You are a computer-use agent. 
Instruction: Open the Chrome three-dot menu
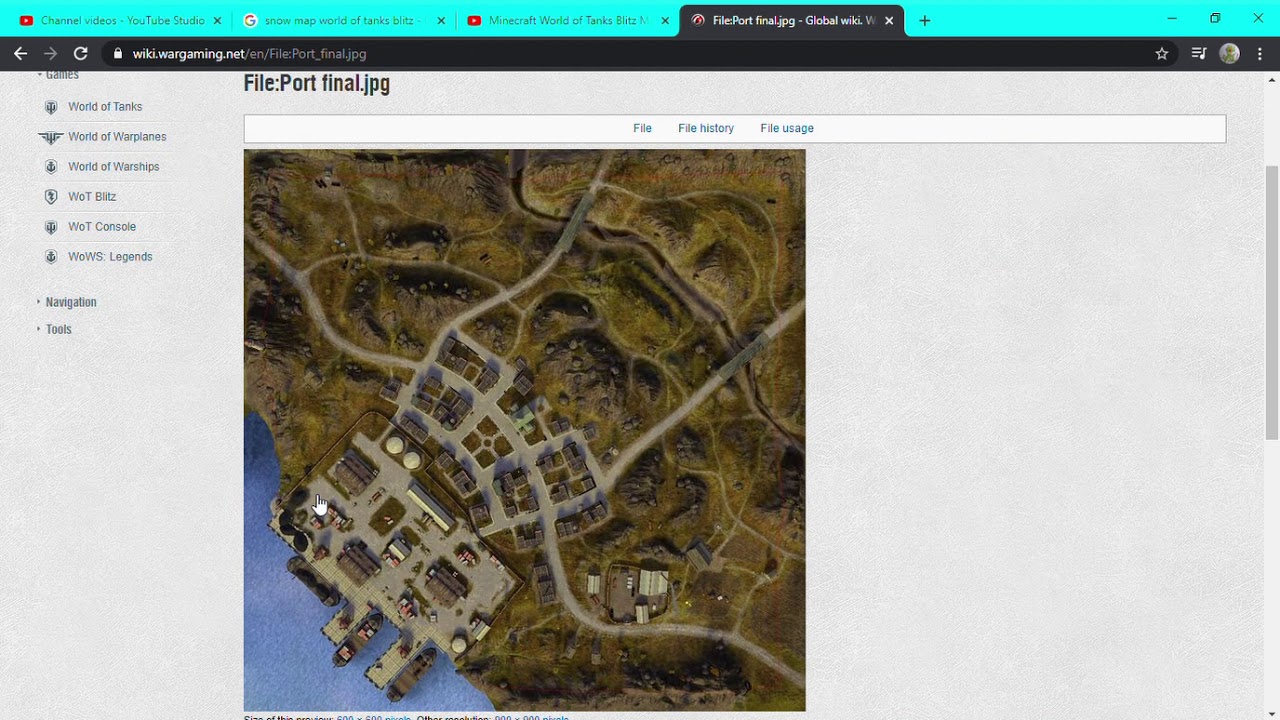click(1260, 54)
